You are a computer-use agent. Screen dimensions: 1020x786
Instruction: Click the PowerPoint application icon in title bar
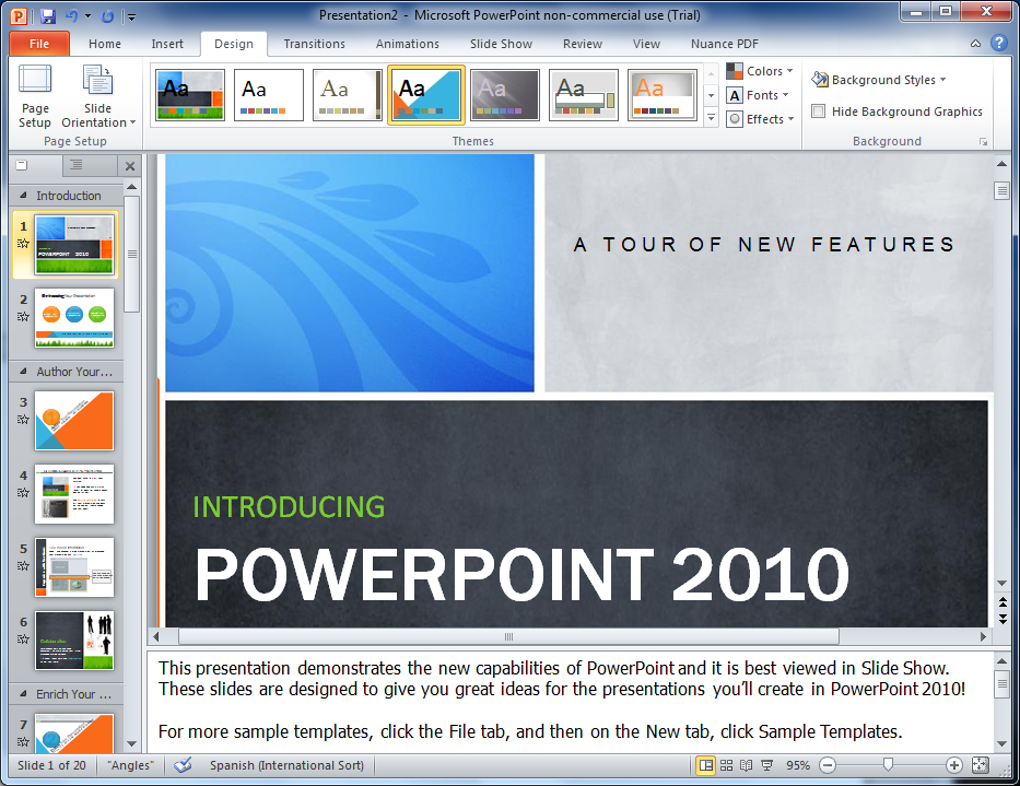click(x=19, y=16)
